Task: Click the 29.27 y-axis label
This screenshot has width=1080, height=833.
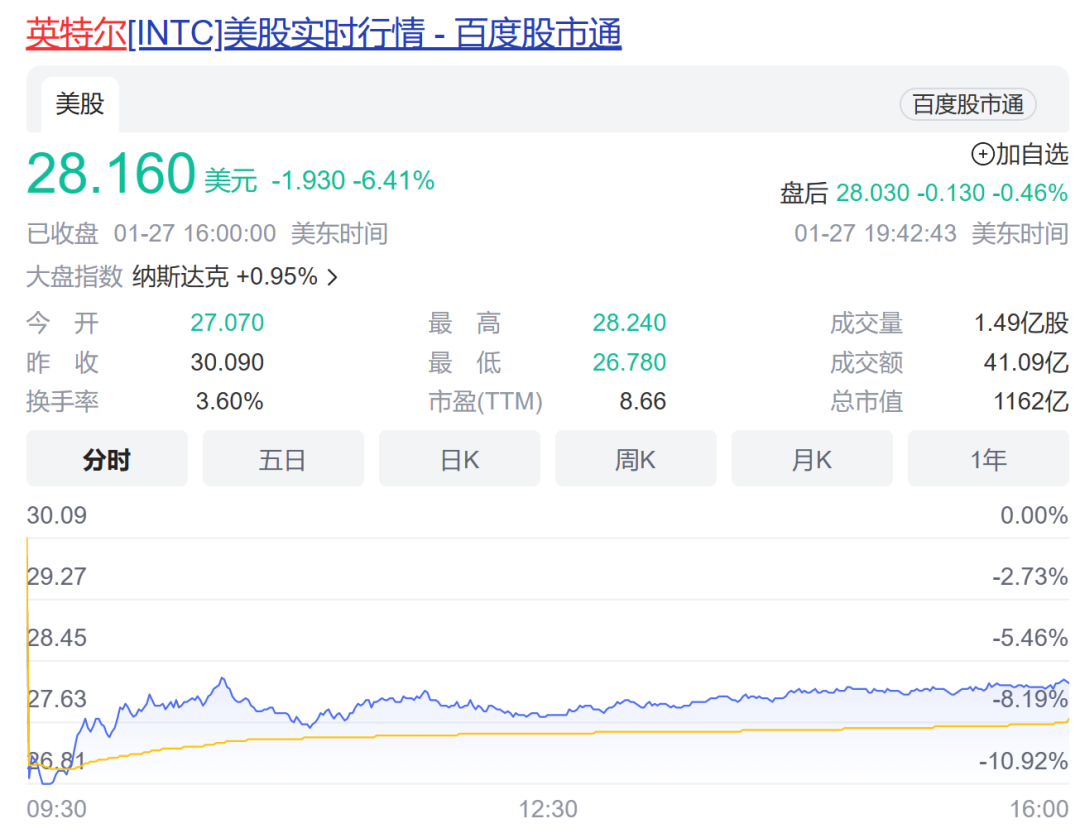Action: point(56,577)
